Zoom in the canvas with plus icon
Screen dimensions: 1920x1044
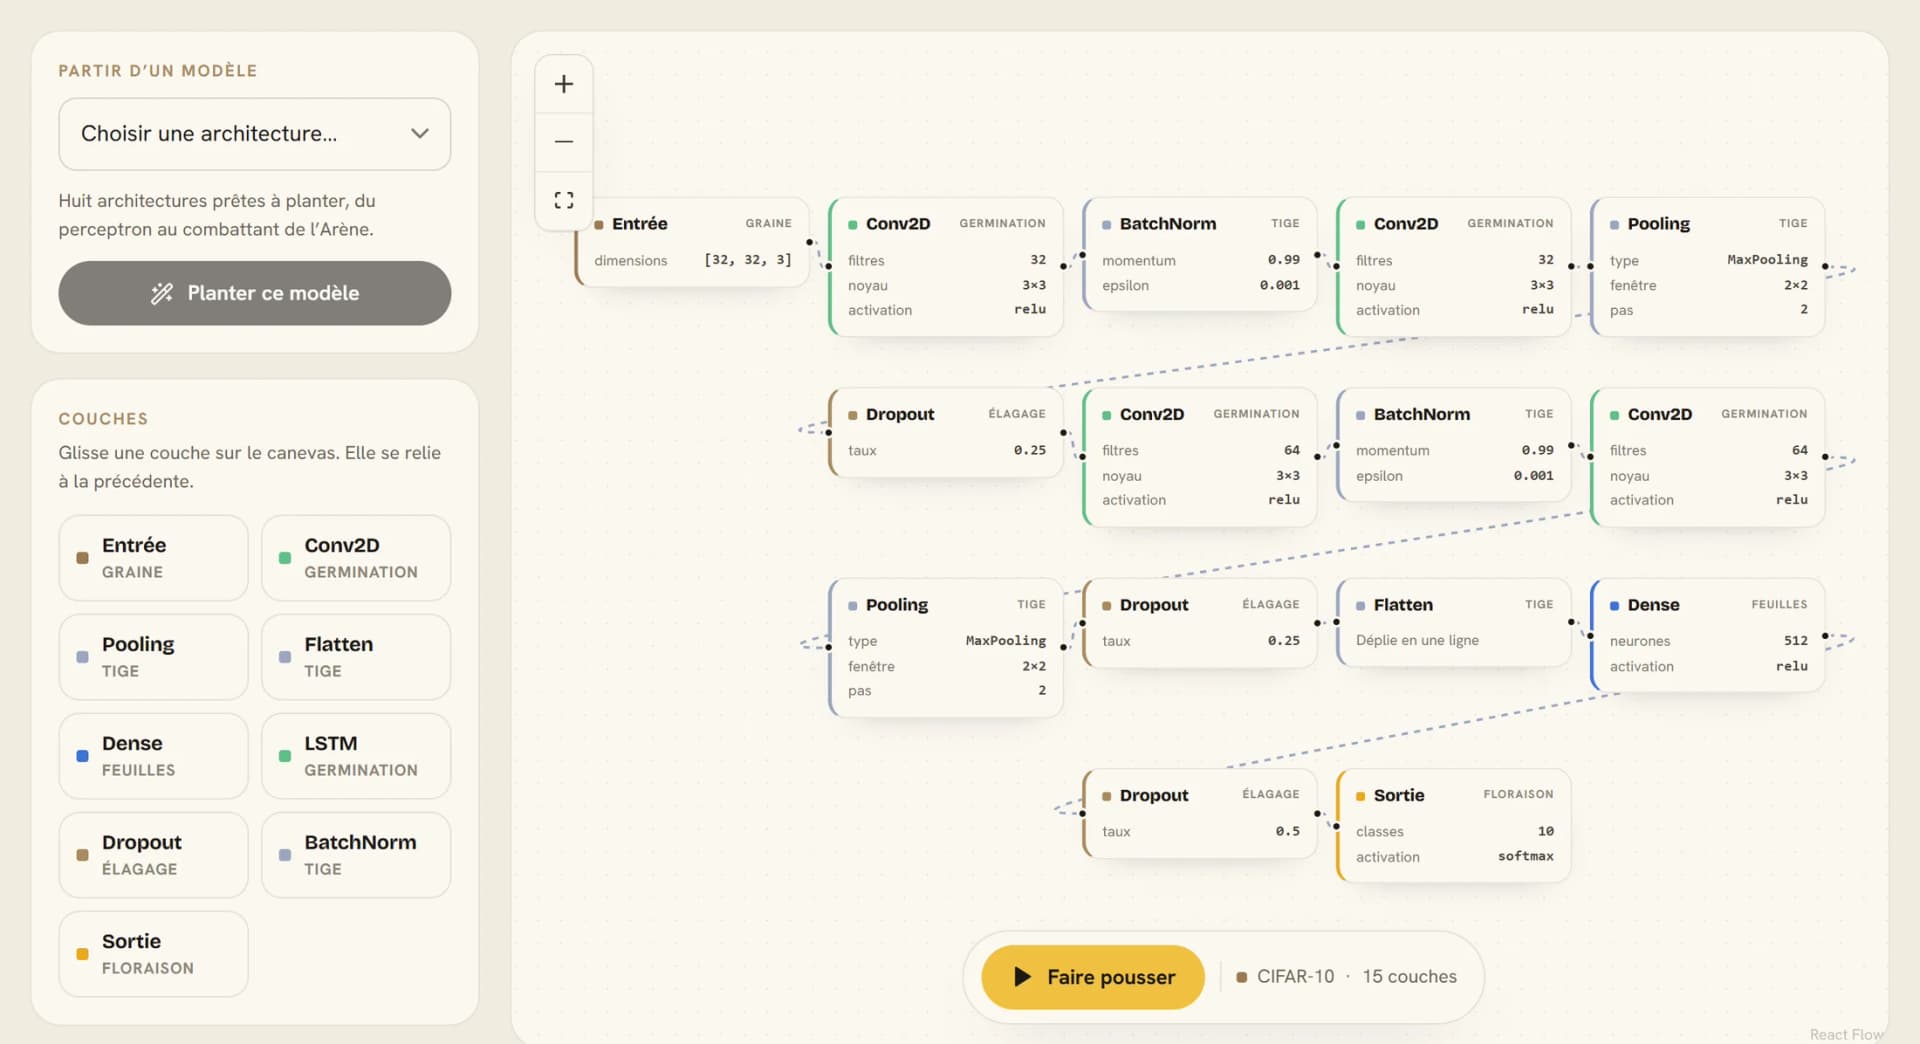pyautogui.click(x=564, y=84)
